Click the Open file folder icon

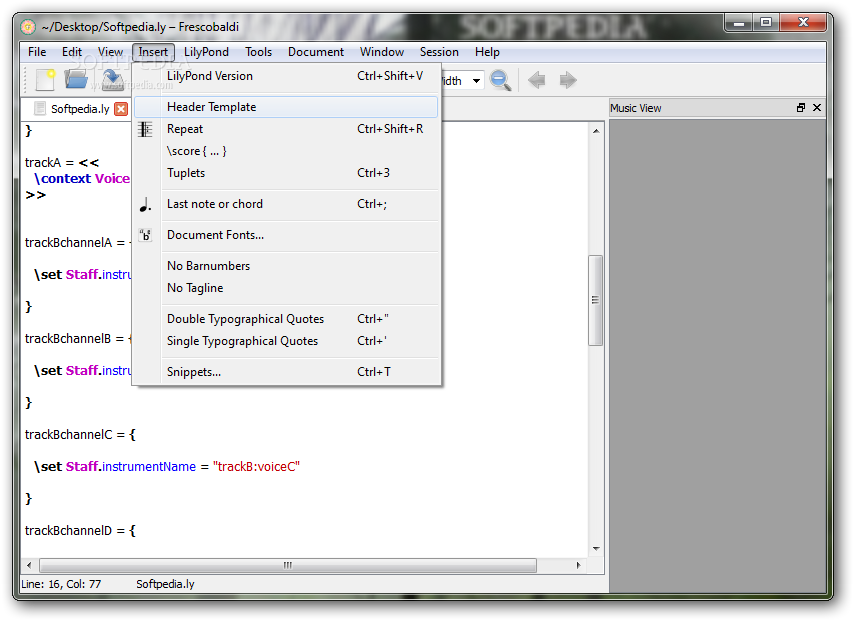[76, 80]
